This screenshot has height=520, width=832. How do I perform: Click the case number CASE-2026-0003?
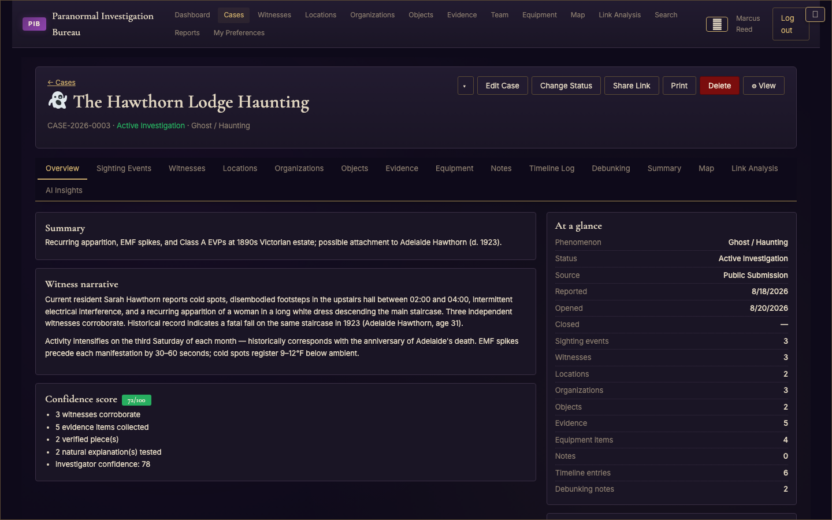(79, 126)
